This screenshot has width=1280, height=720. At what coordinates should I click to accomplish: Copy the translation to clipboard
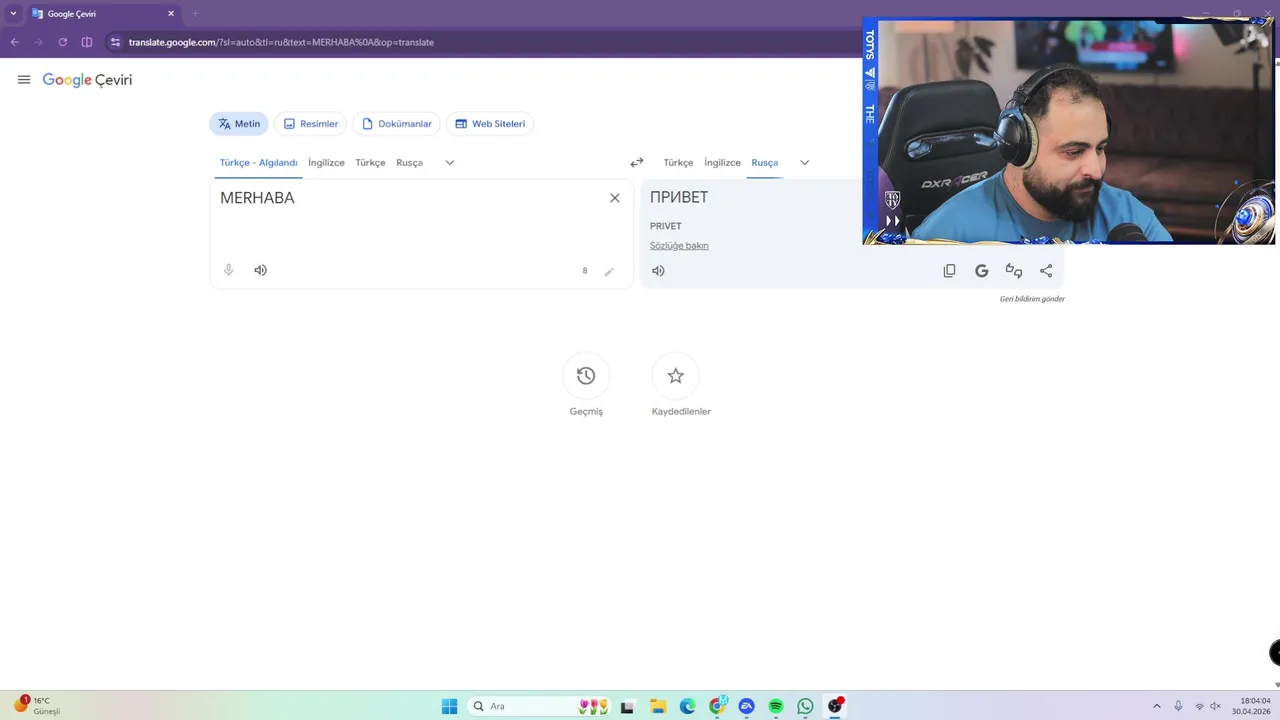(950, 271)
